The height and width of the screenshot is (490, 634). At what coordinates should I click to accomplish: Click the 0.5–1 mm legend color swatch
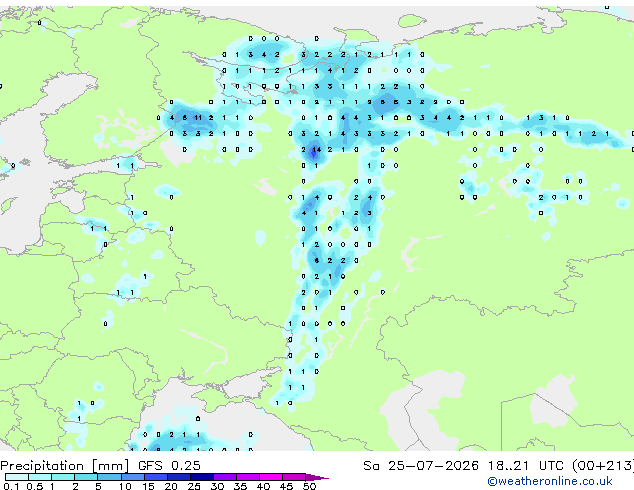point(40,477)
